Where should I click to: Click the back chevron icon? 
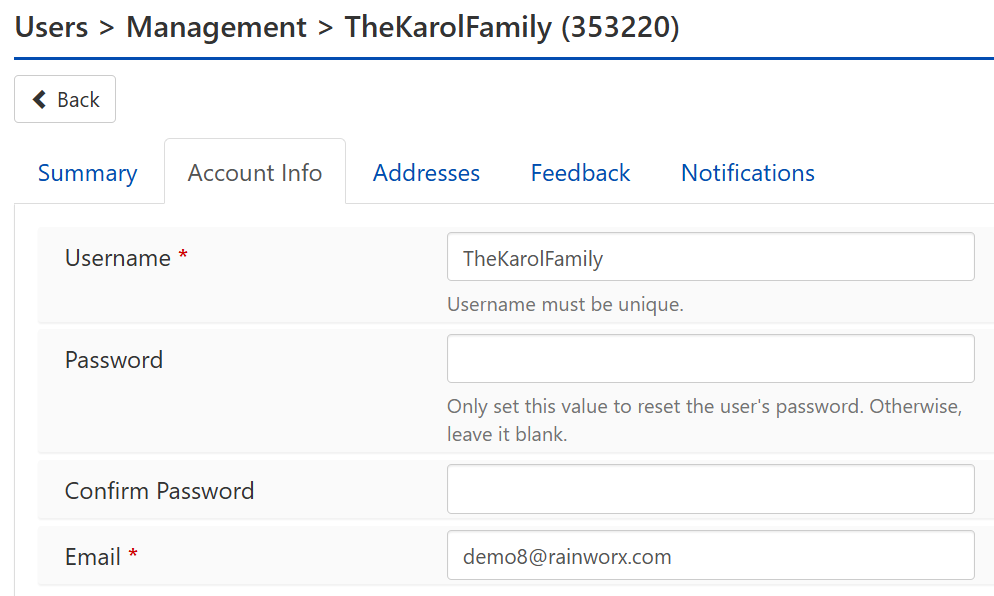[38, 99]
